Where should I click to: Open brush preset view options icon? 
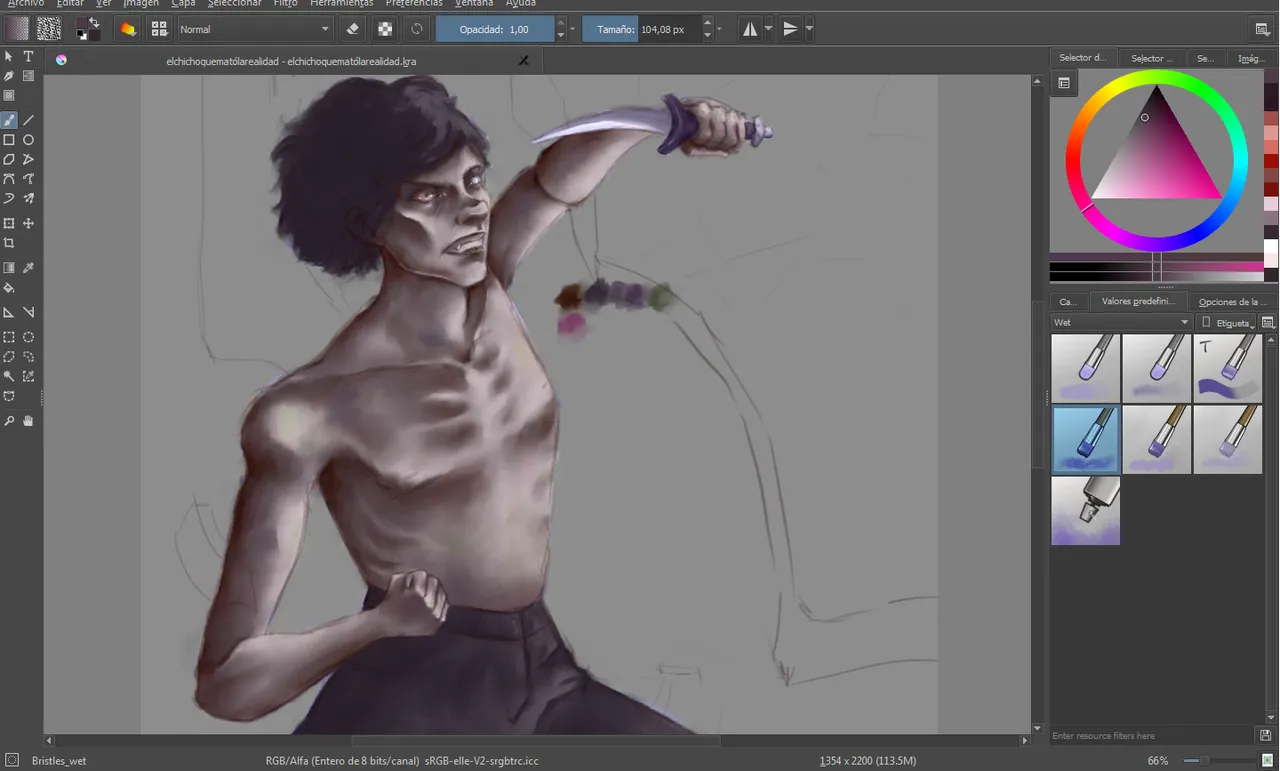1268,322
